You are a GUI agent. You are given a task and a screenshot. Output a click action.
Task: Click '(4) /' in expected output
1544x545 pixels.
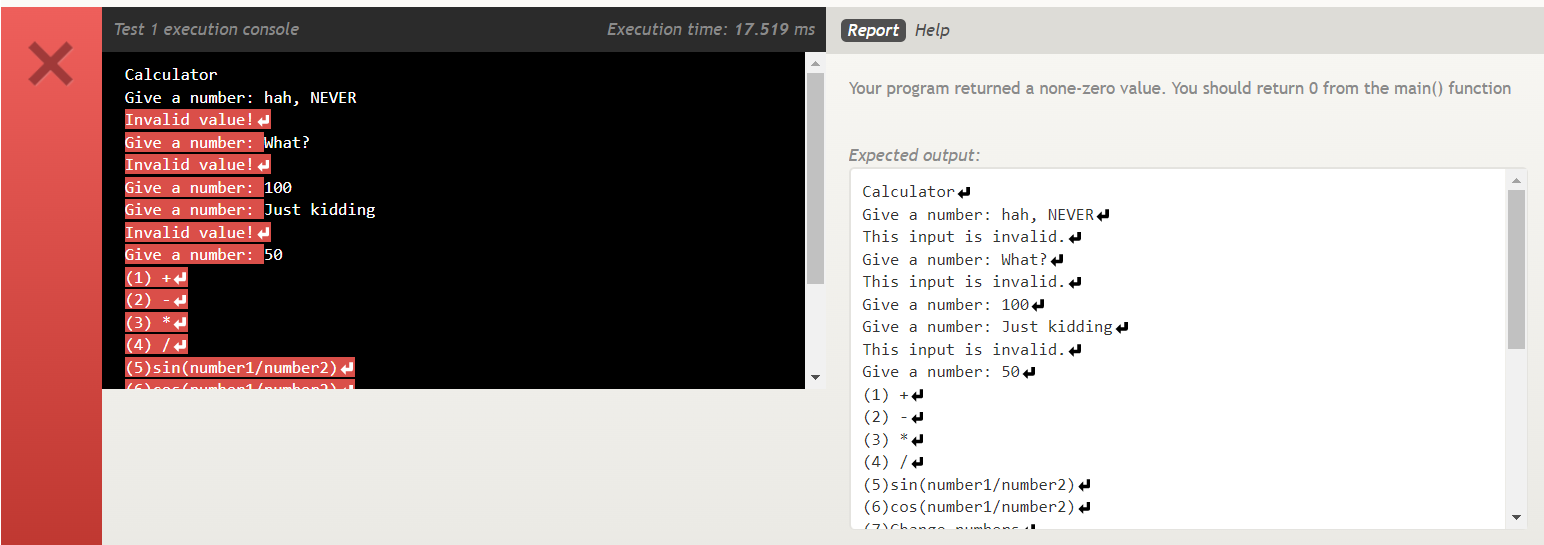click(x=893, y=461)
